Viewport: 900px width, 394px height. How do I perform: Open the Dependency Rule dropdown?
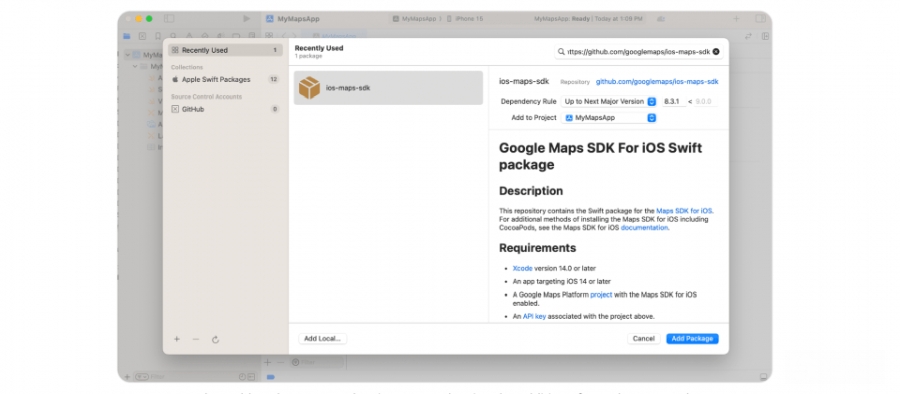click(x=609, y=102)
